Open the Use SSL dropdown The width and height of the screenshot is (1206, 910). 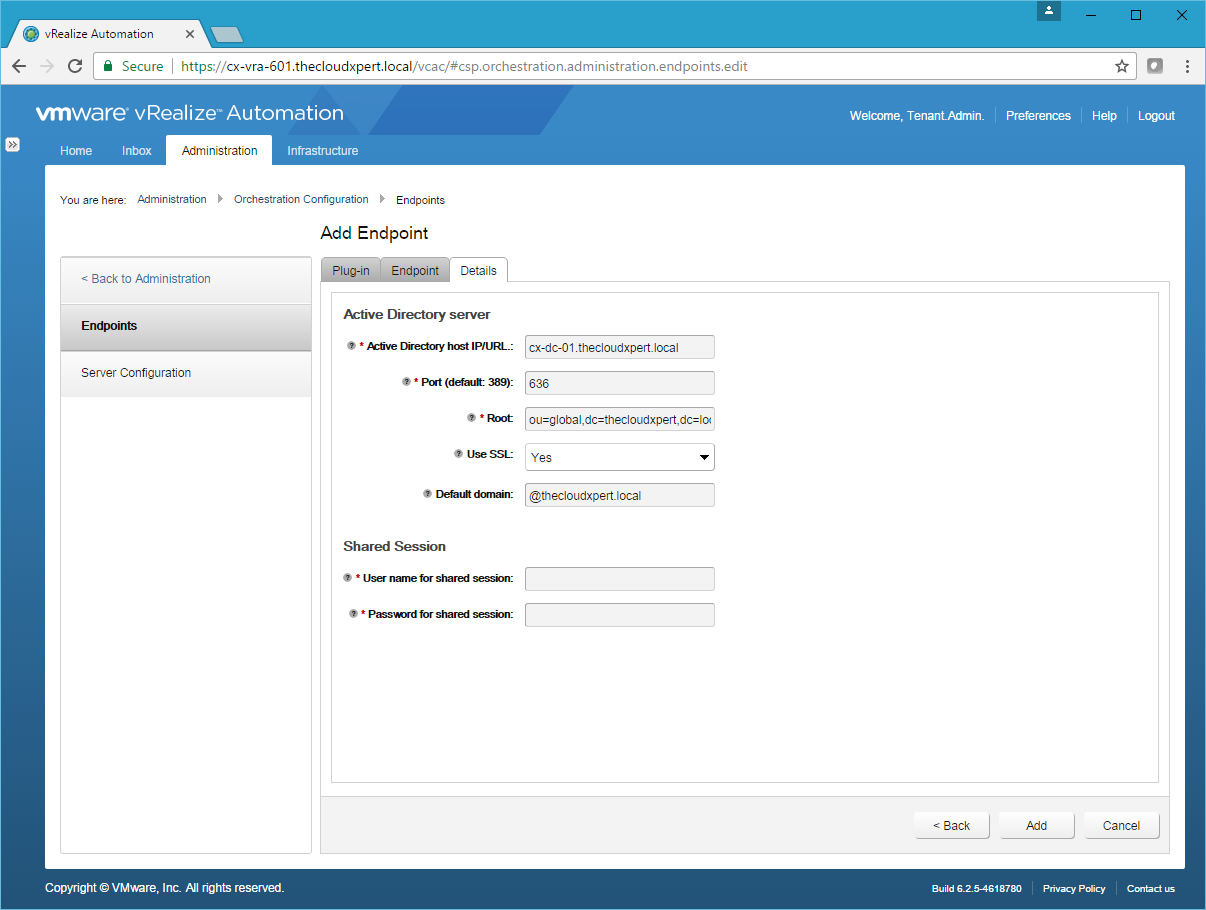pos(619,457)
